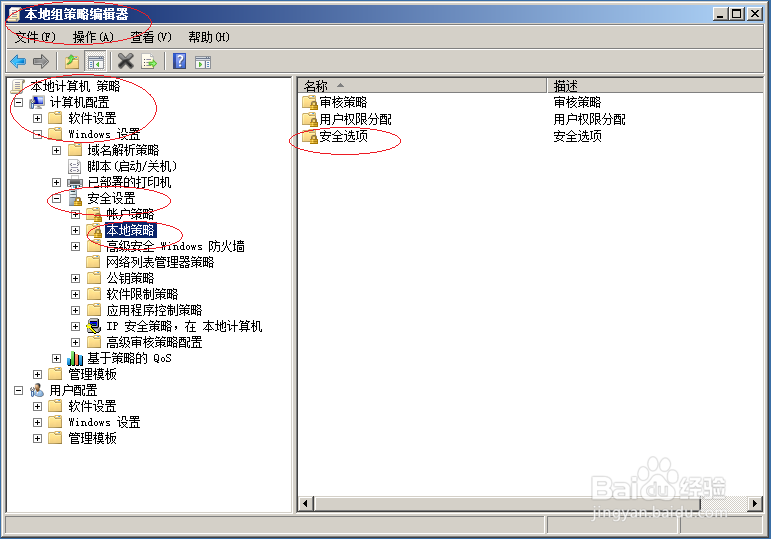Sort by the 名称 column header
The height and width of the screenshot is (539, 771).
[x=422, y=86]
